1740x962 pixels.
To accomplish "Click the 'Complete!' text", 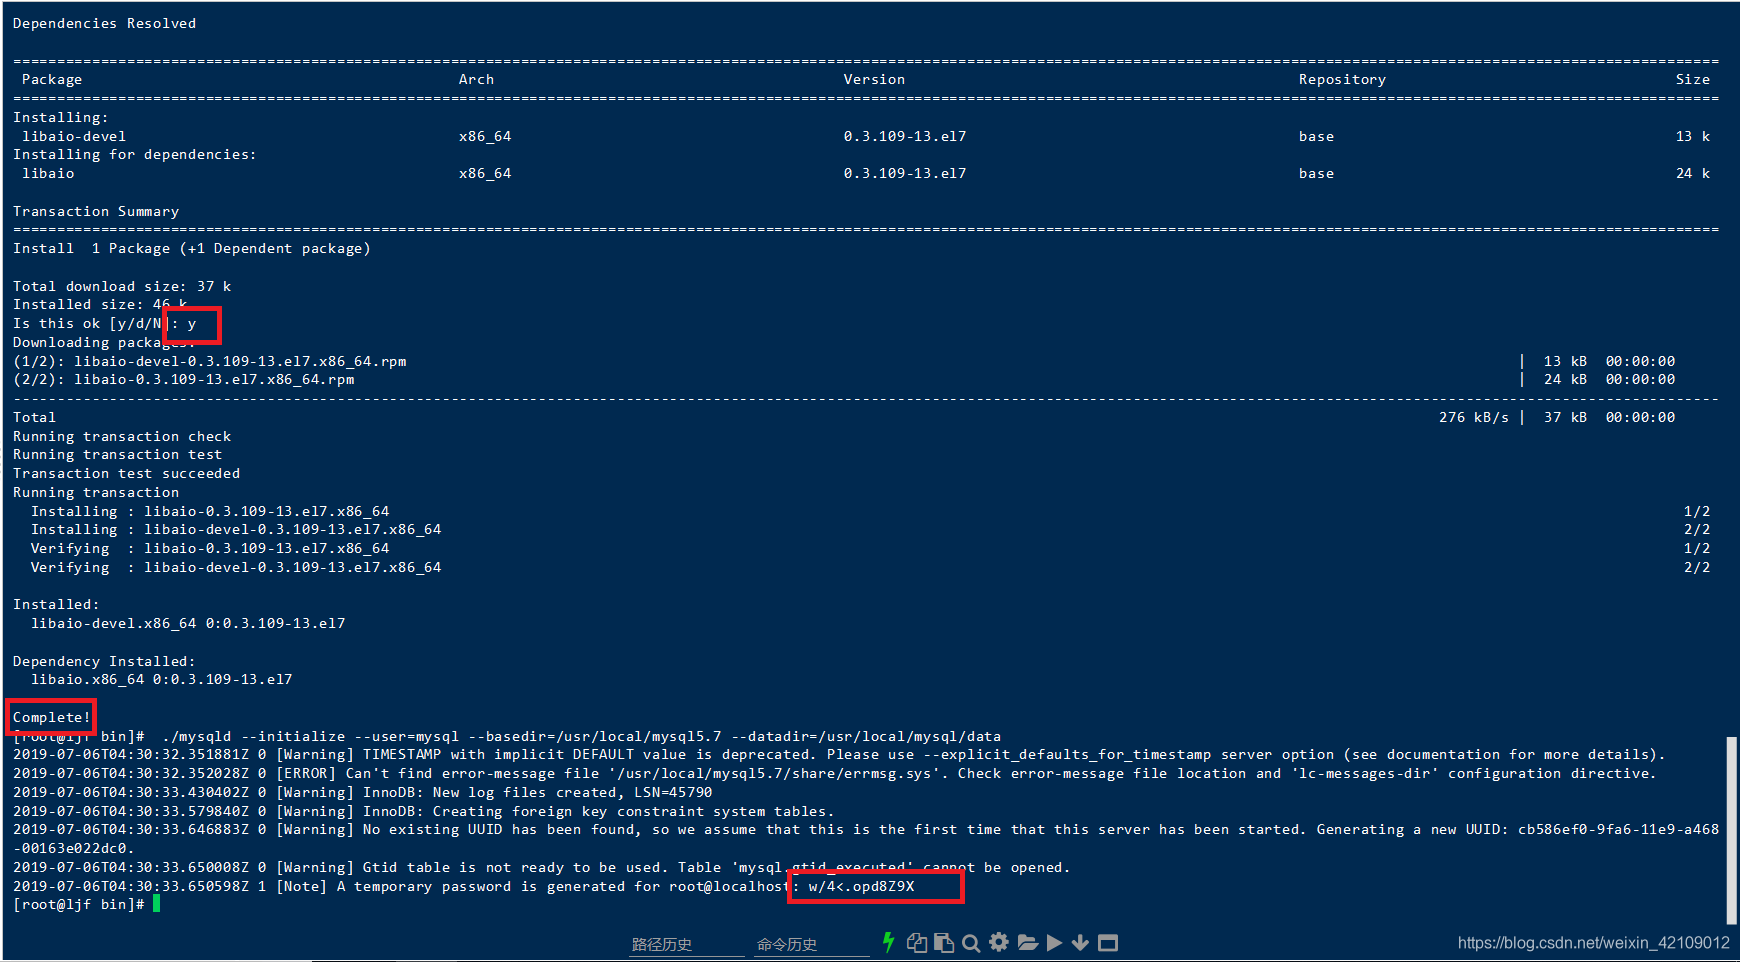I will pos(51,717).
